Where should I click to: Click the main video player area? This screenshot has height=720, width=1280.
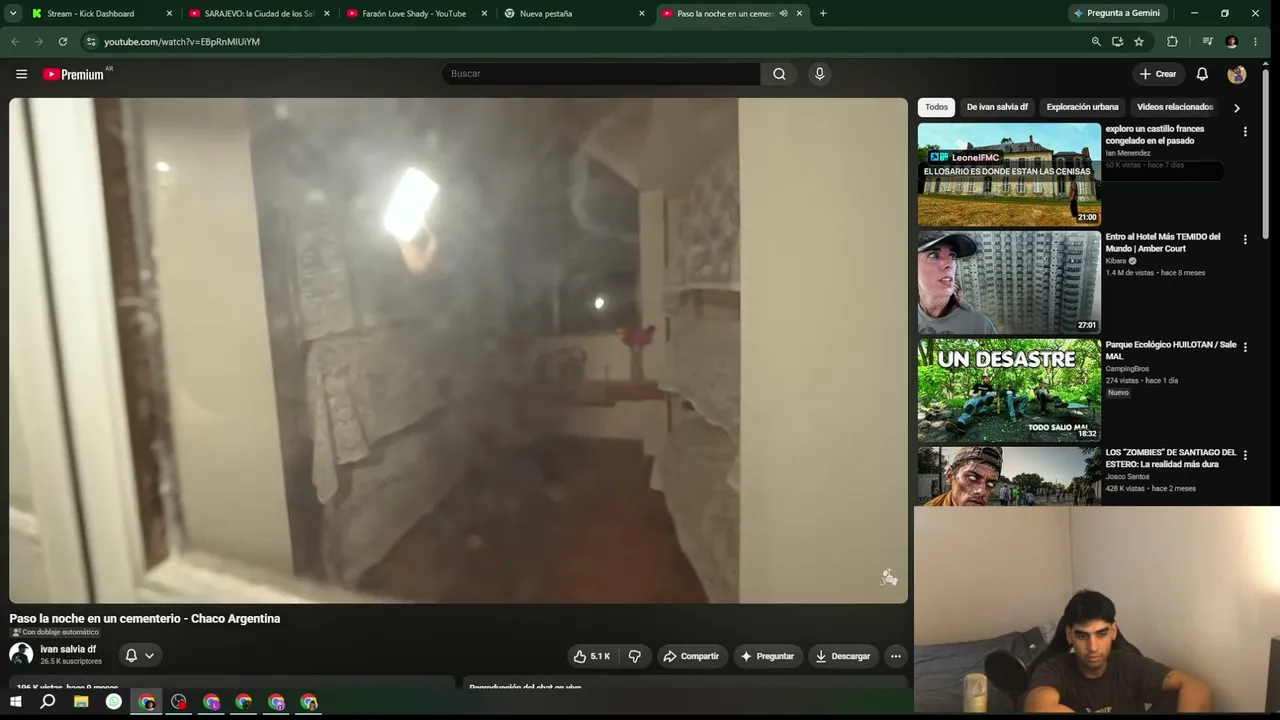(458, 350)
